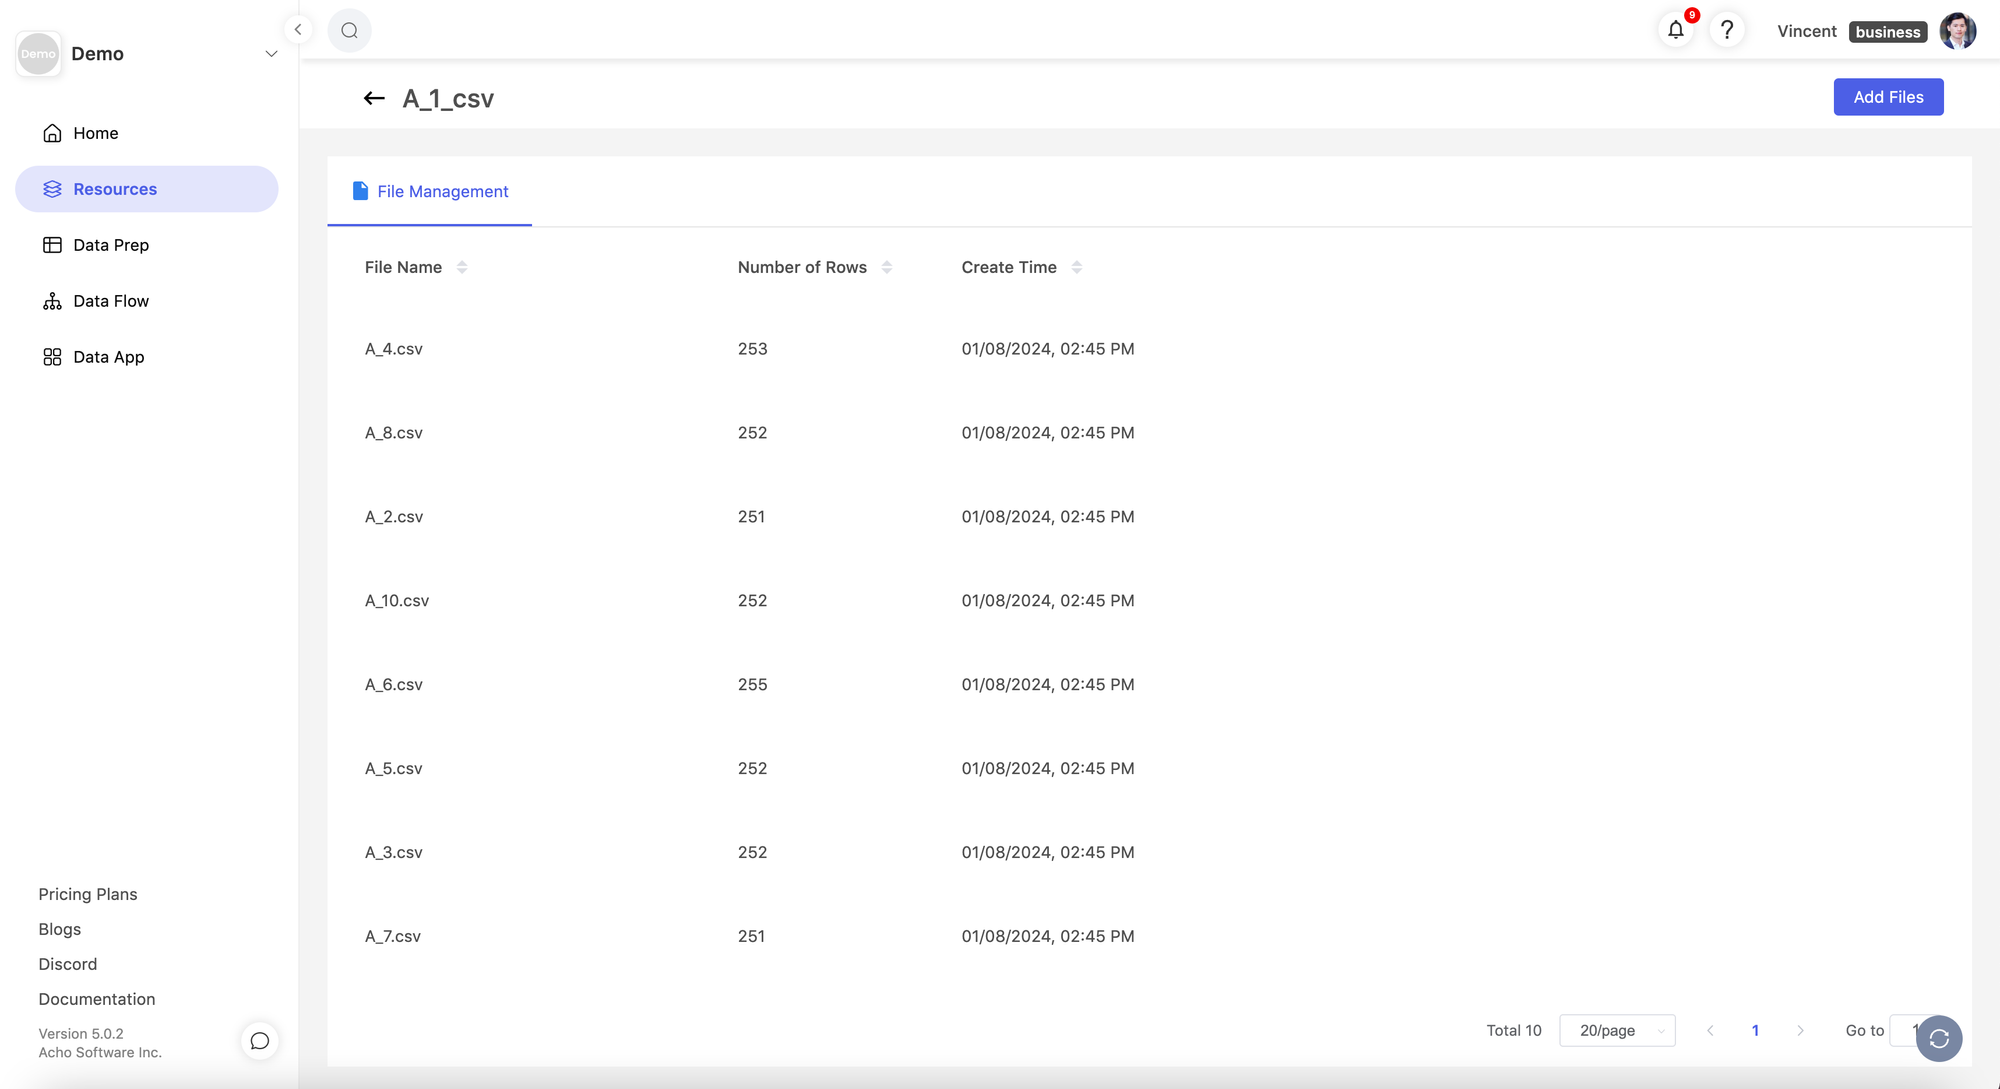Click the search magnifier icon
The width and height of the screenshot is (2000, 1089).
point(349,30)
